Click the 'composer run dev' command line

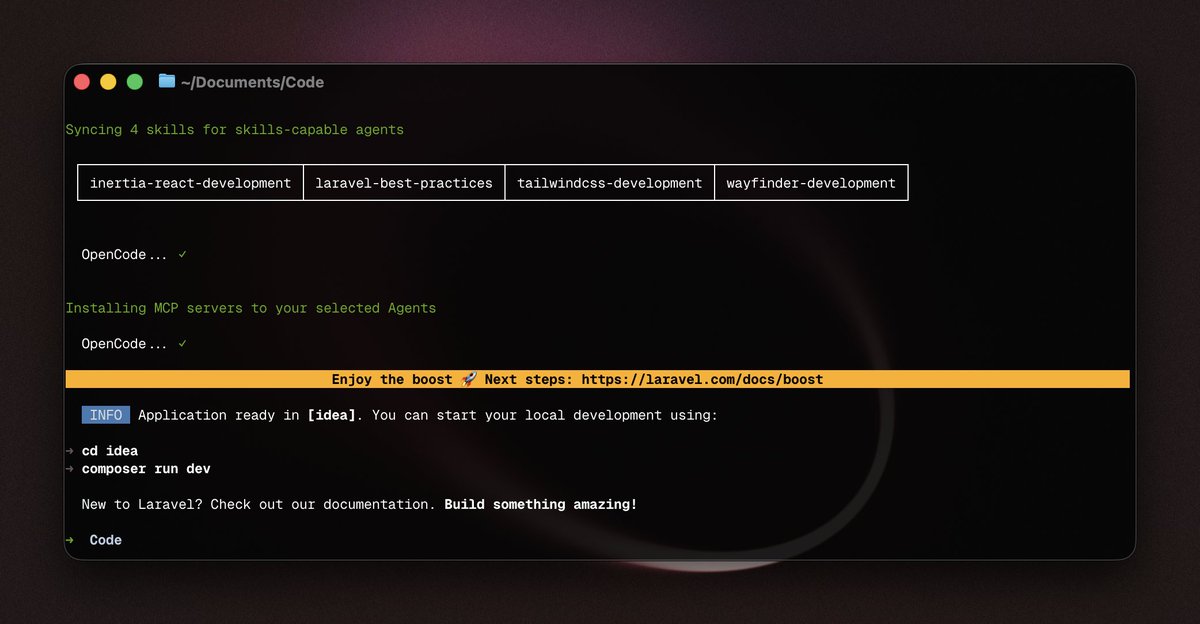146,469
